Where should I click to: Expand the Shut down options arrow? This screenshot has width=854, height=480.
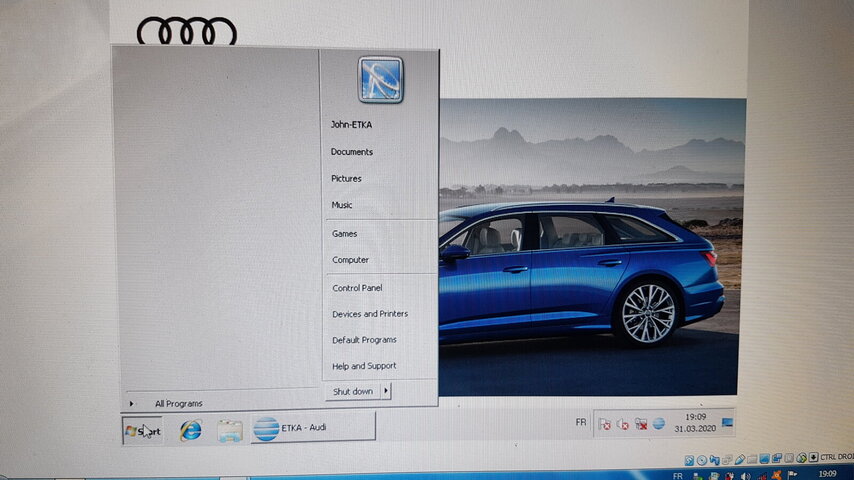(386, 391)
